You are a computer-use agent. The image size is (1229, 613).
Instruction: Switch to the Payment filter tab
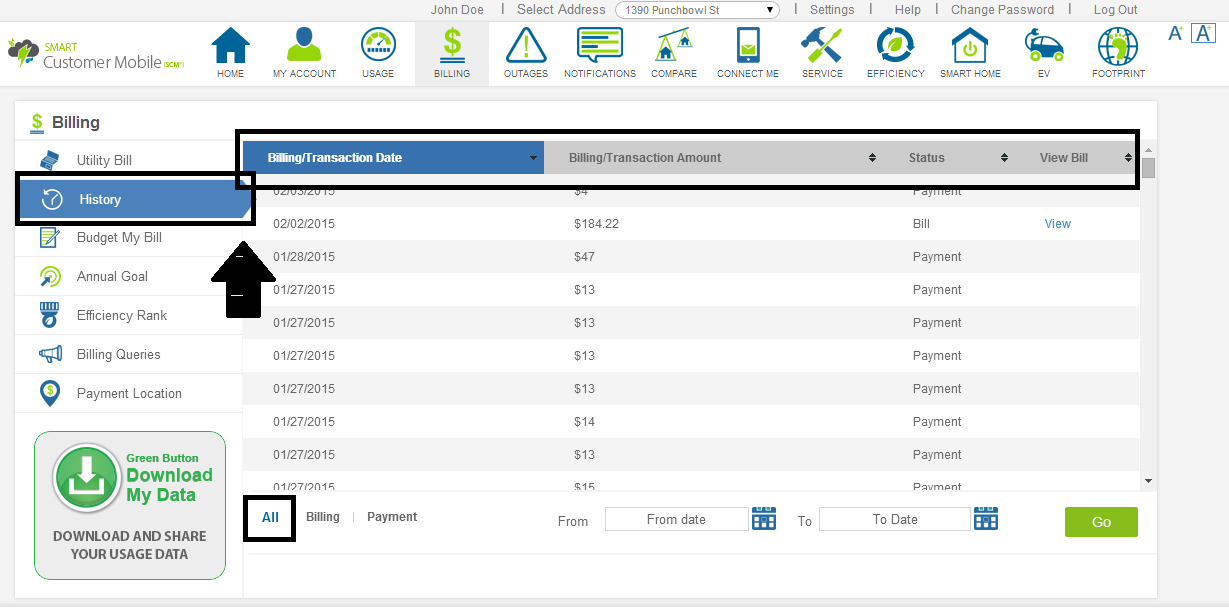[392, 517]
